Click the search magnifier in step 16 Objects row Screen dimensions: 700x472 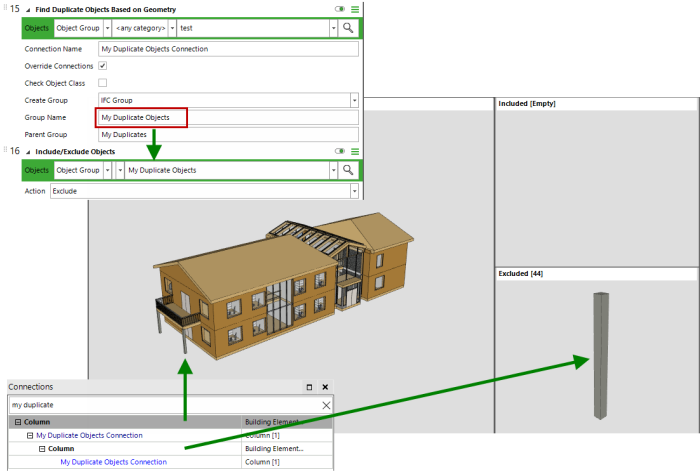click(348, 170)
